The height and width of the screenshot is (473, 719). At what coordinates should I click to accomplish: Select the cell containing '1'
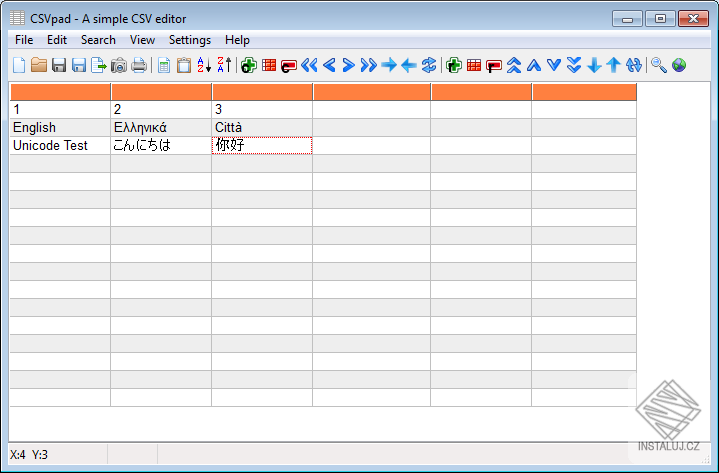point(60,110)
